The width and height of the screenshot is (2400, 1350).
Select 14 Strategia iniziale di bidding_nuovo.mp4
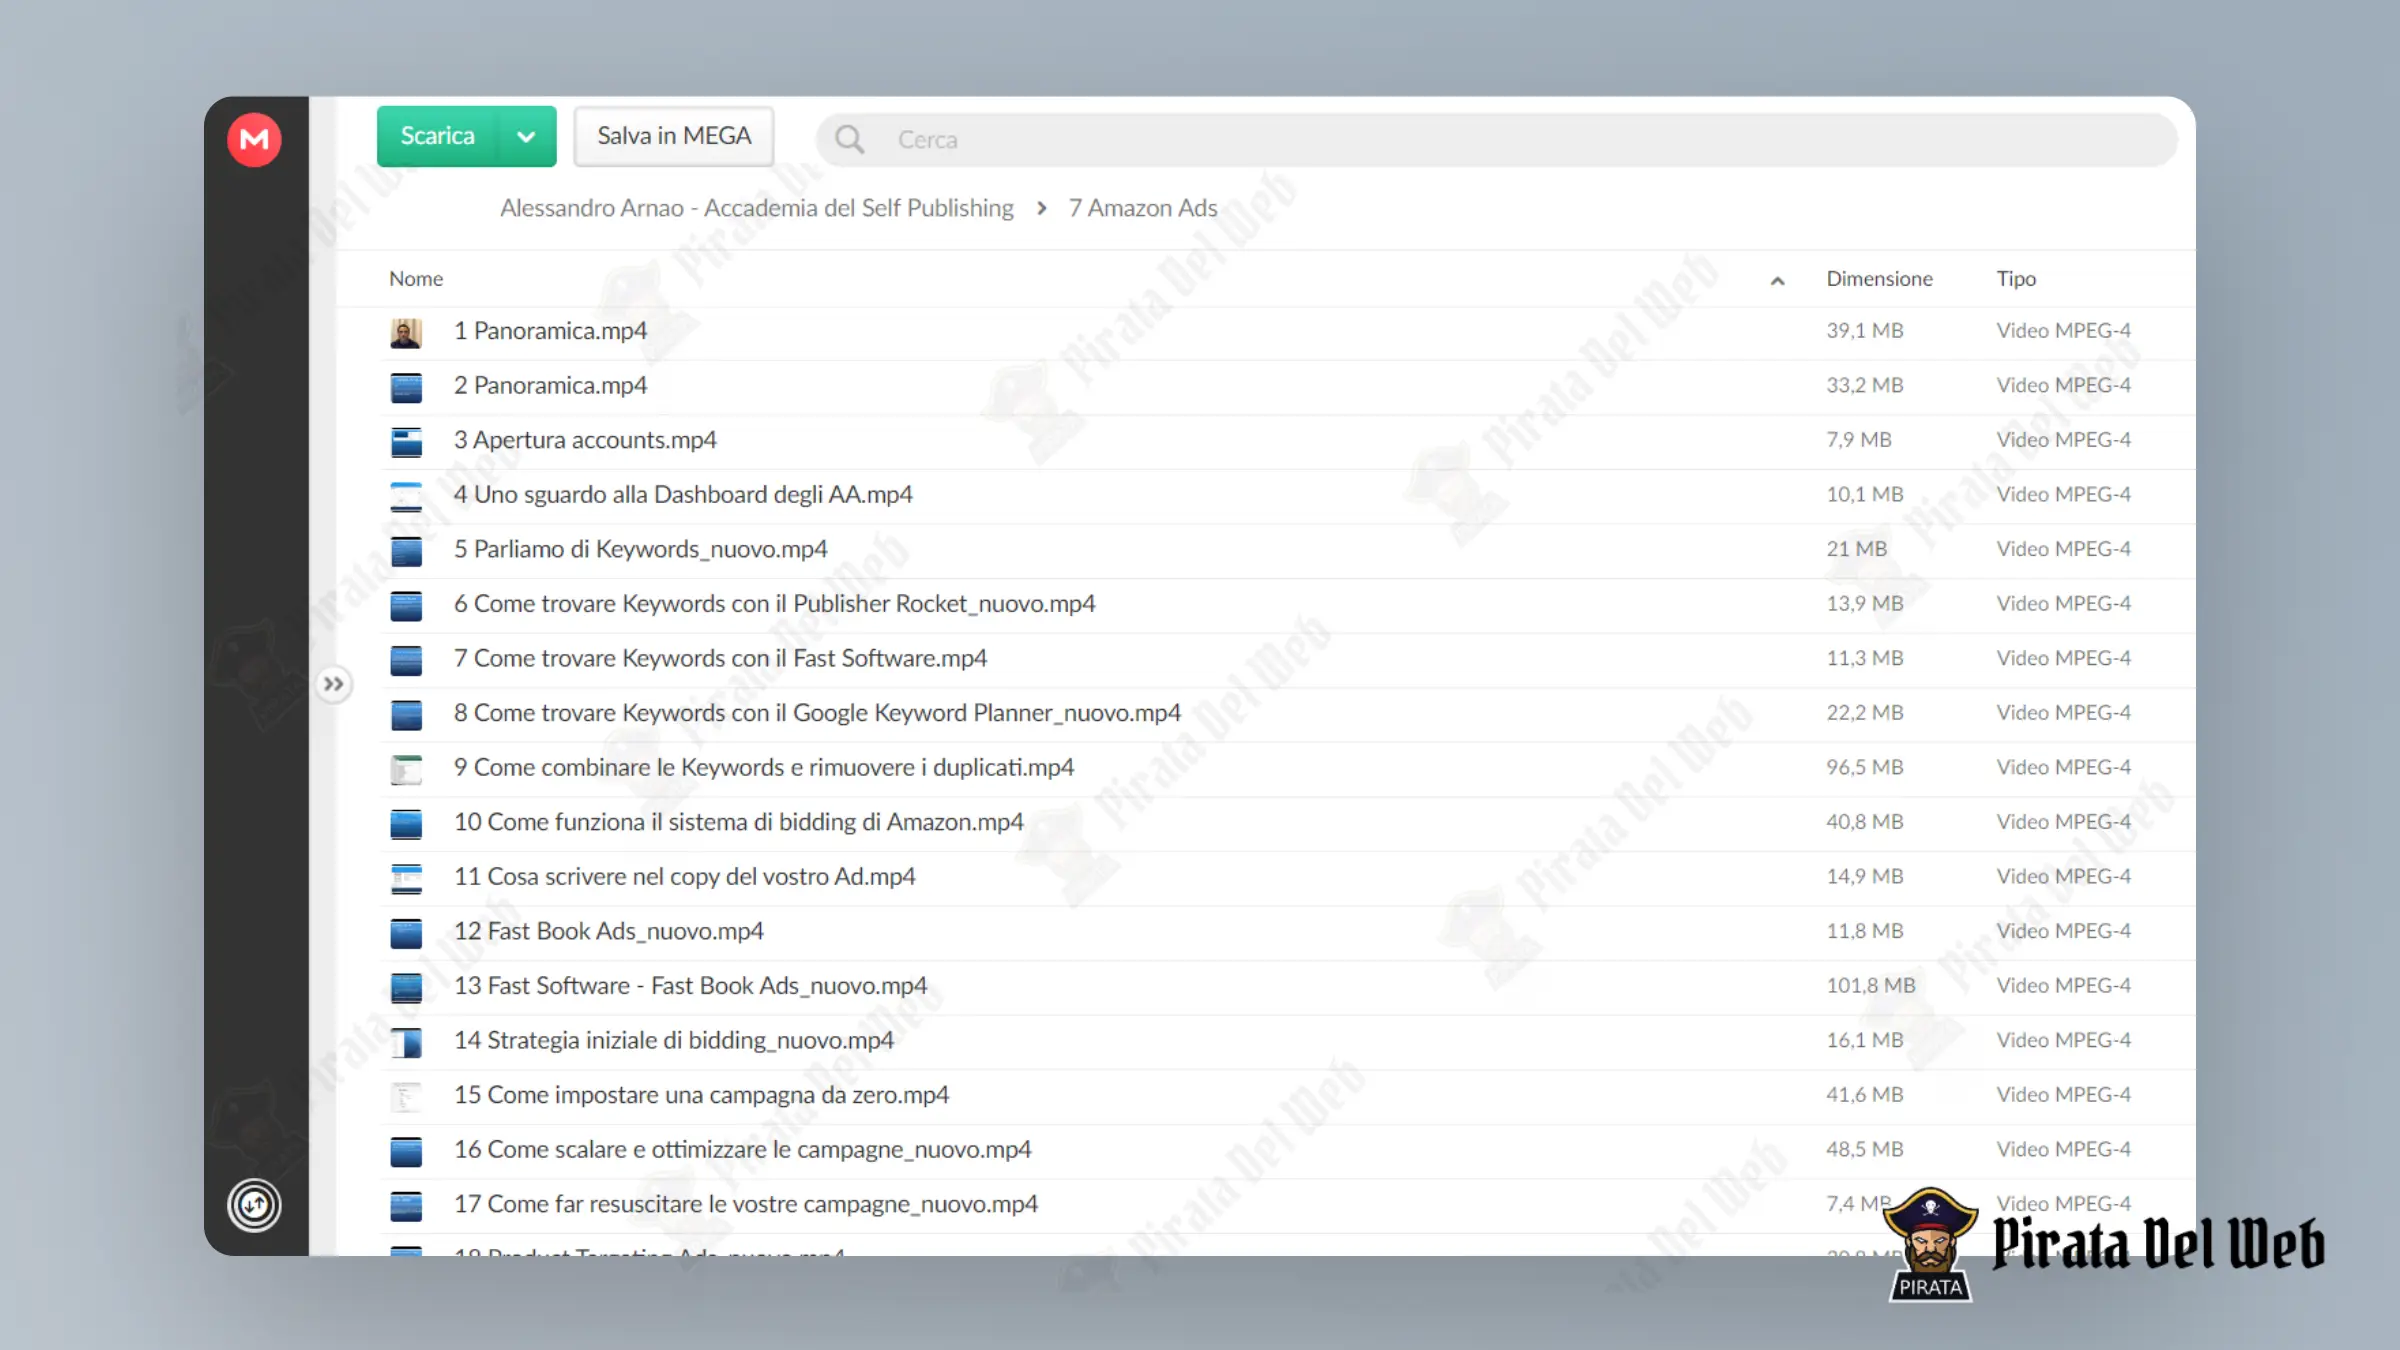[673, 1041]
